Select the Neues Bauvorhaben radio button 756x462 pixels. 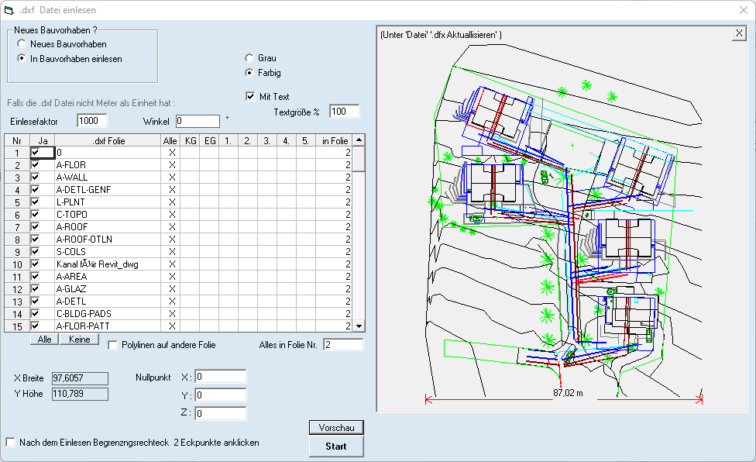coord(21,44)
